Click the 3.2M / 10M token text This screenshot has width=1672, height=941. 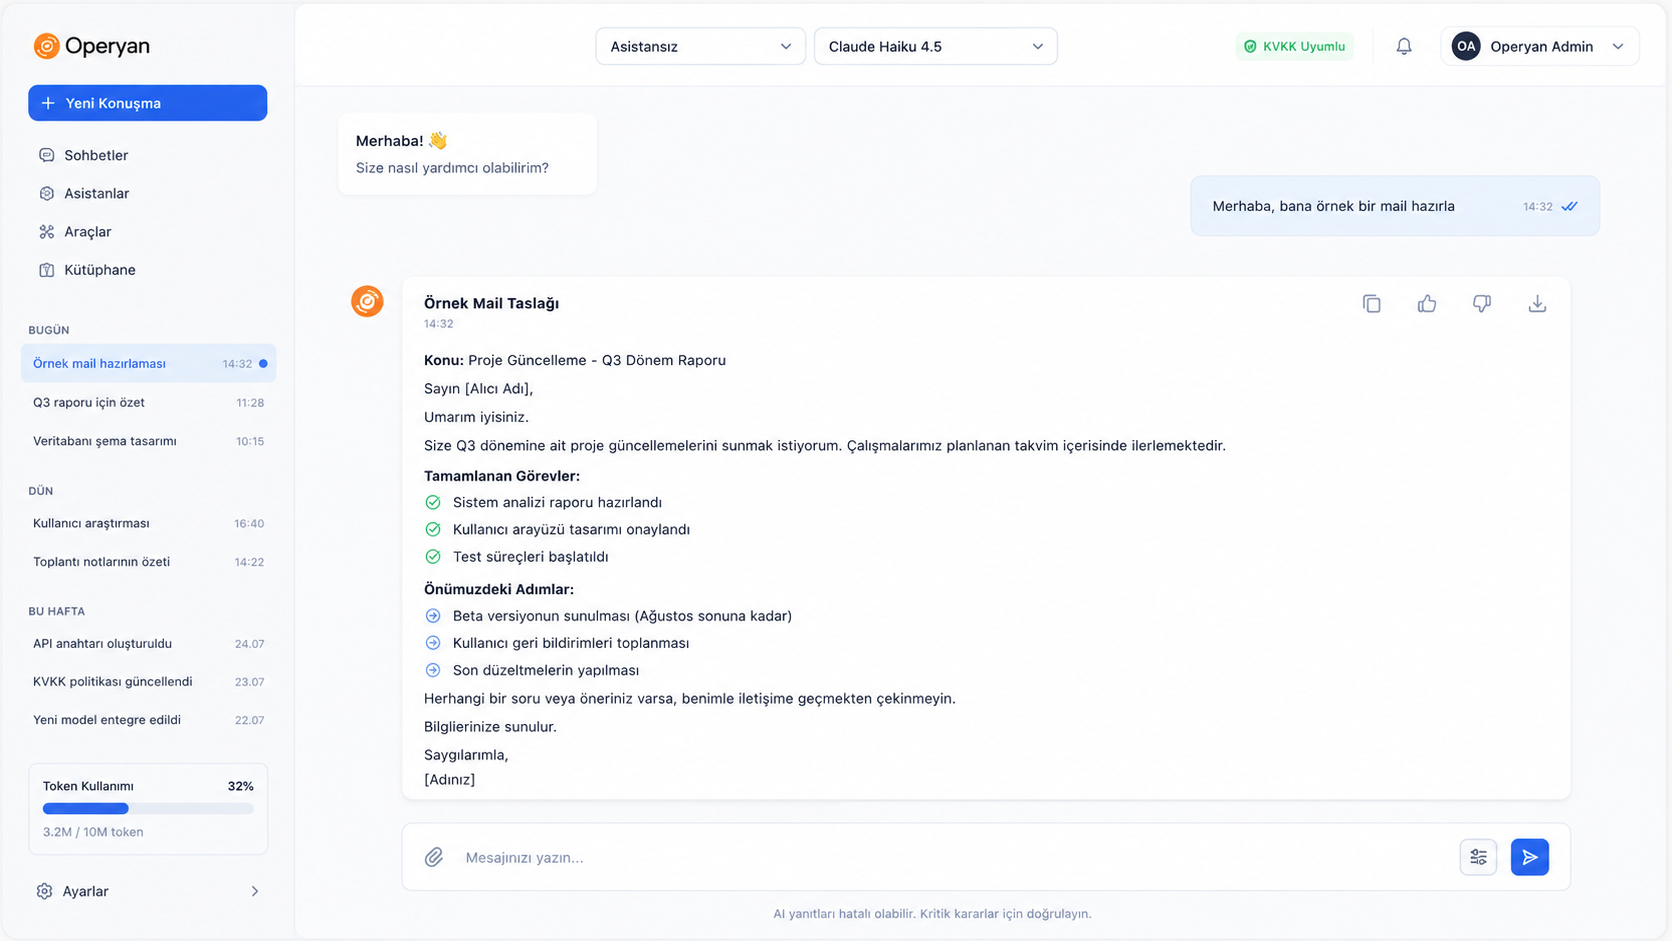pyautogui.click(x=93, y=832)
